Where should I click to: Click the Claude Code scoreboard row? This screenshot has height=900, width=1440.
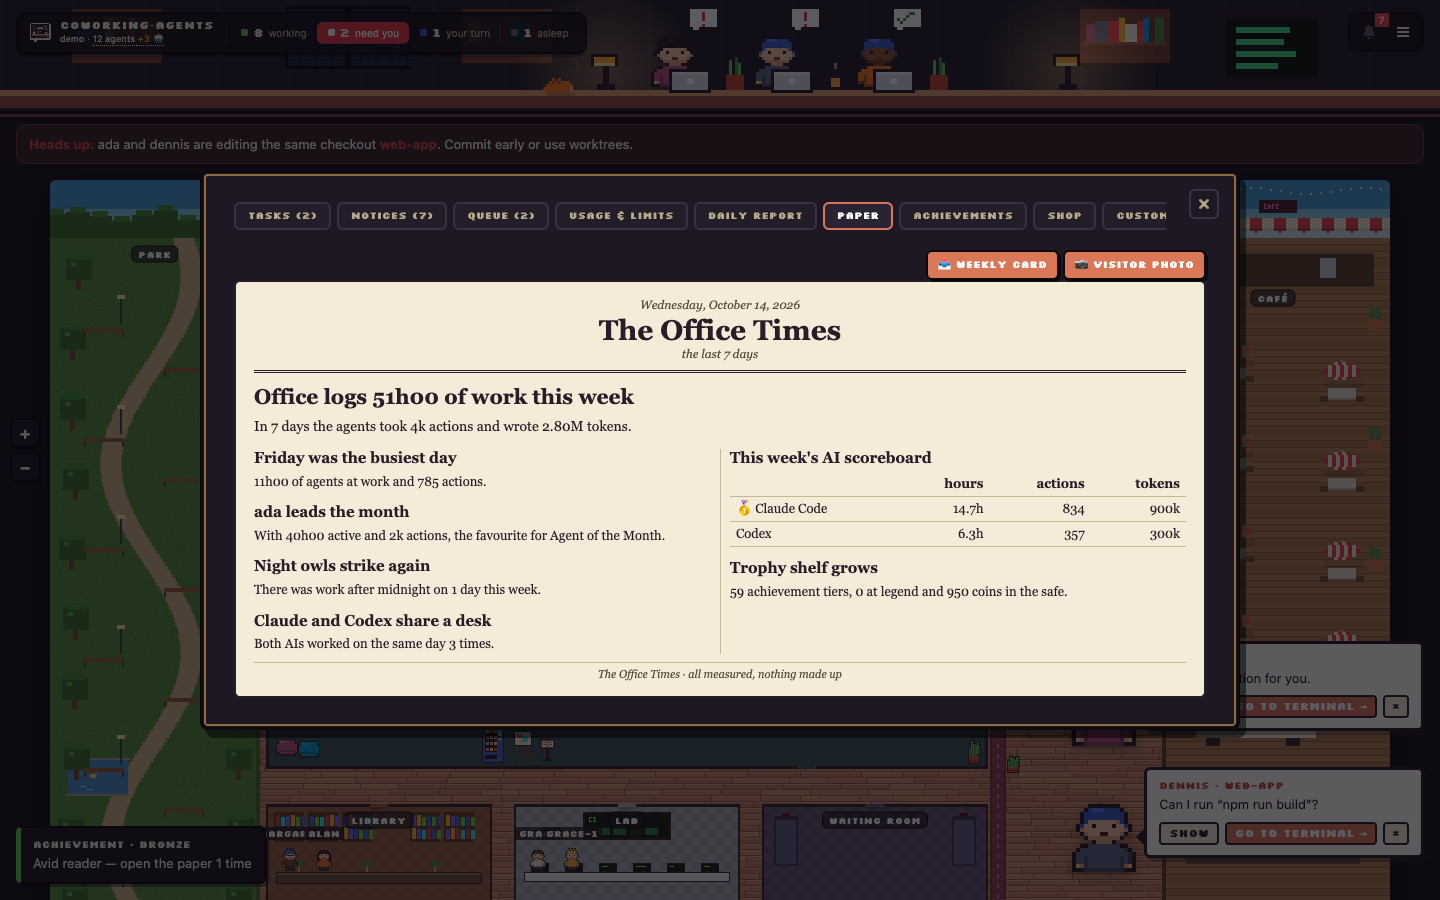point(958,509)
